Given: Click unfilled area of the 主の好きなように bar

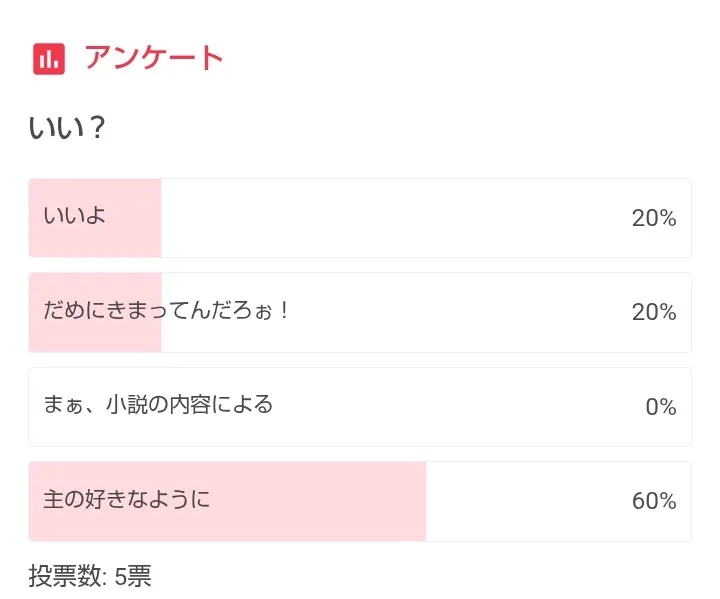Looking at the screenshot, I should click(x=520, y=501).
